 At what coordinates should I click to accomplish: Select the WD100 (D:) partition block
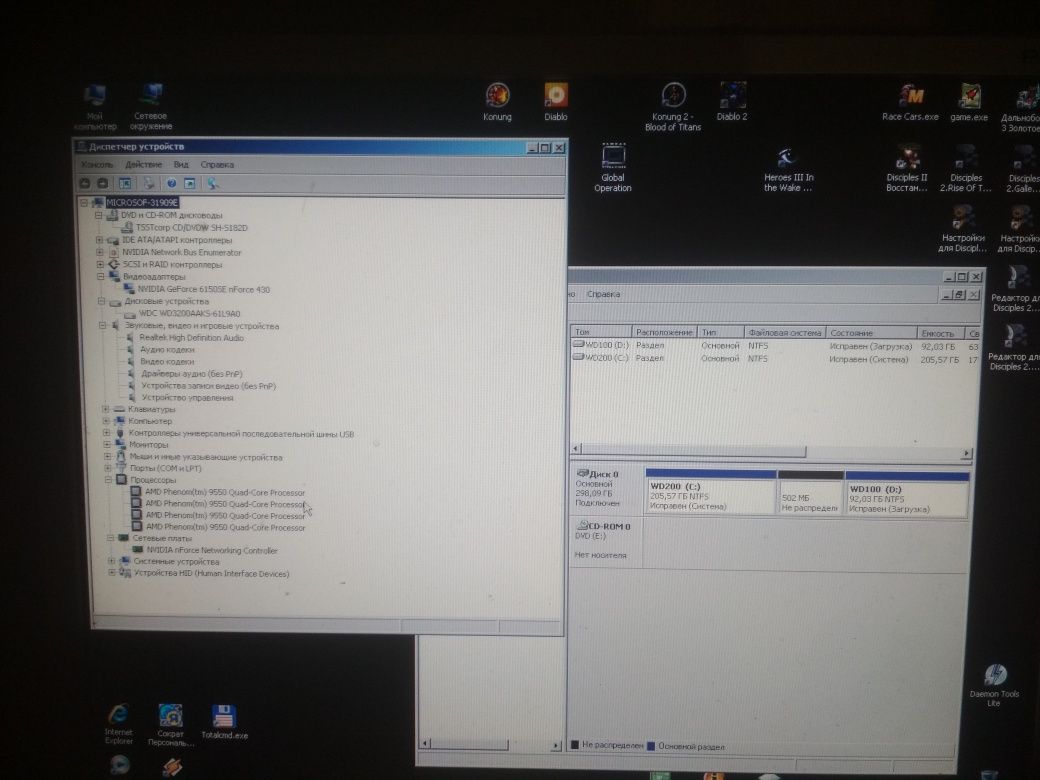(x=907, y=494)
